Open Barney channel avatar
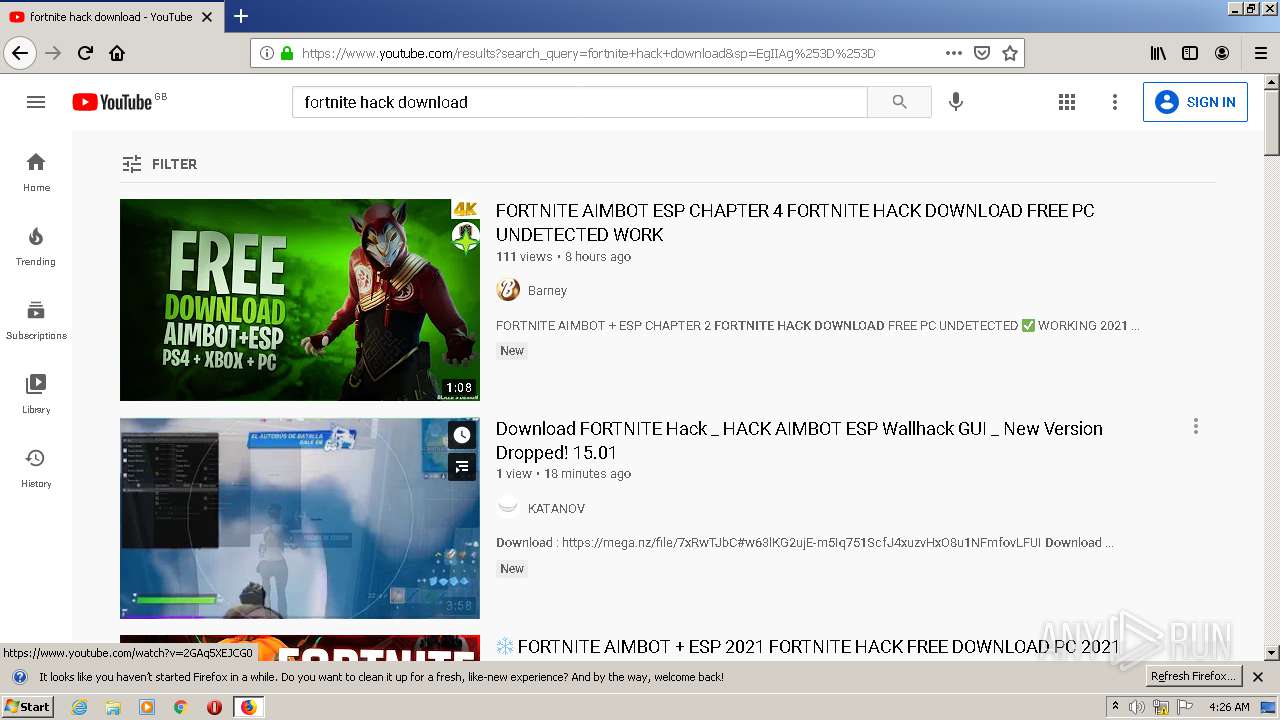 pos(508,290)
